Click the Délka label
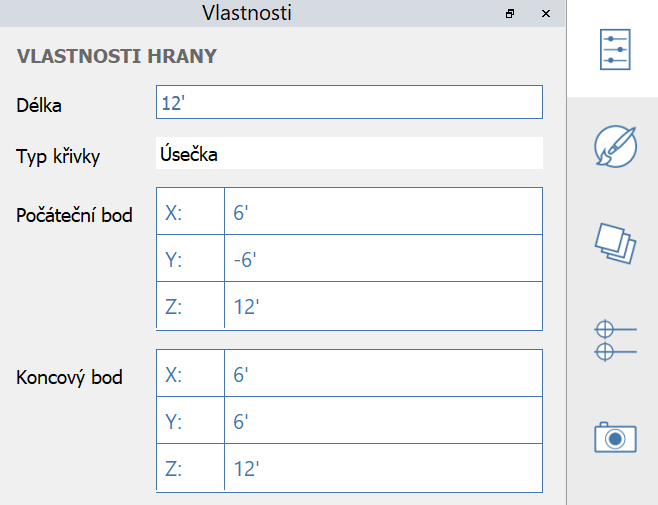Viewport: 658px width, 505px height. [46, 103]
